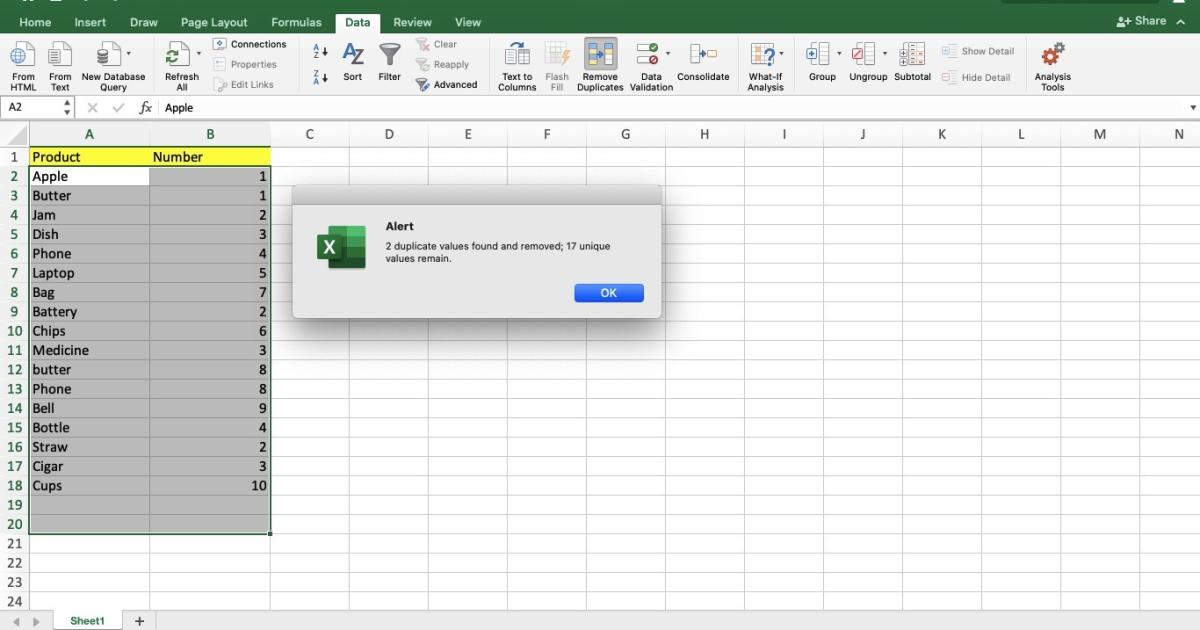1200x630 pixels.
Task: Expand the formula bar arrow
Action: [1192, 107]
